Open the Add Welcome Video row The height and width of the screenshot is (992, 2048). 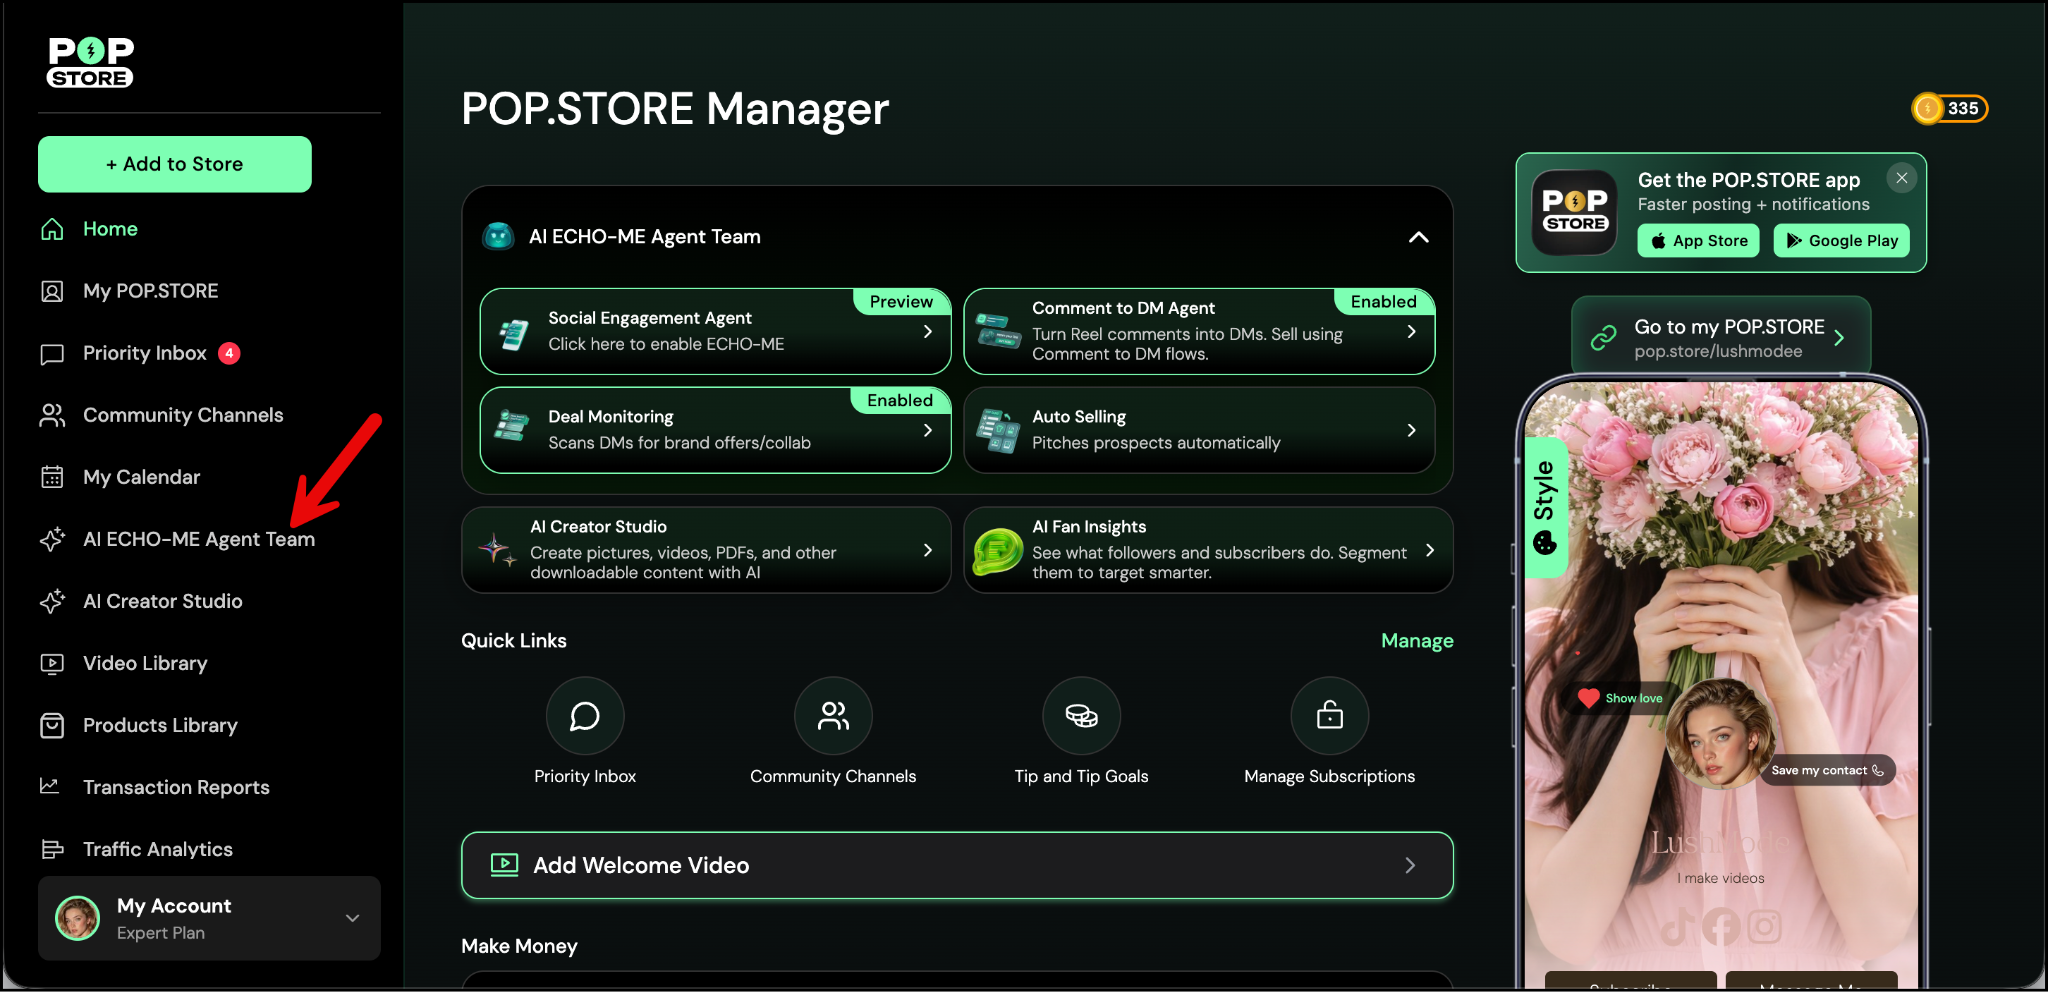coord(957,865)
